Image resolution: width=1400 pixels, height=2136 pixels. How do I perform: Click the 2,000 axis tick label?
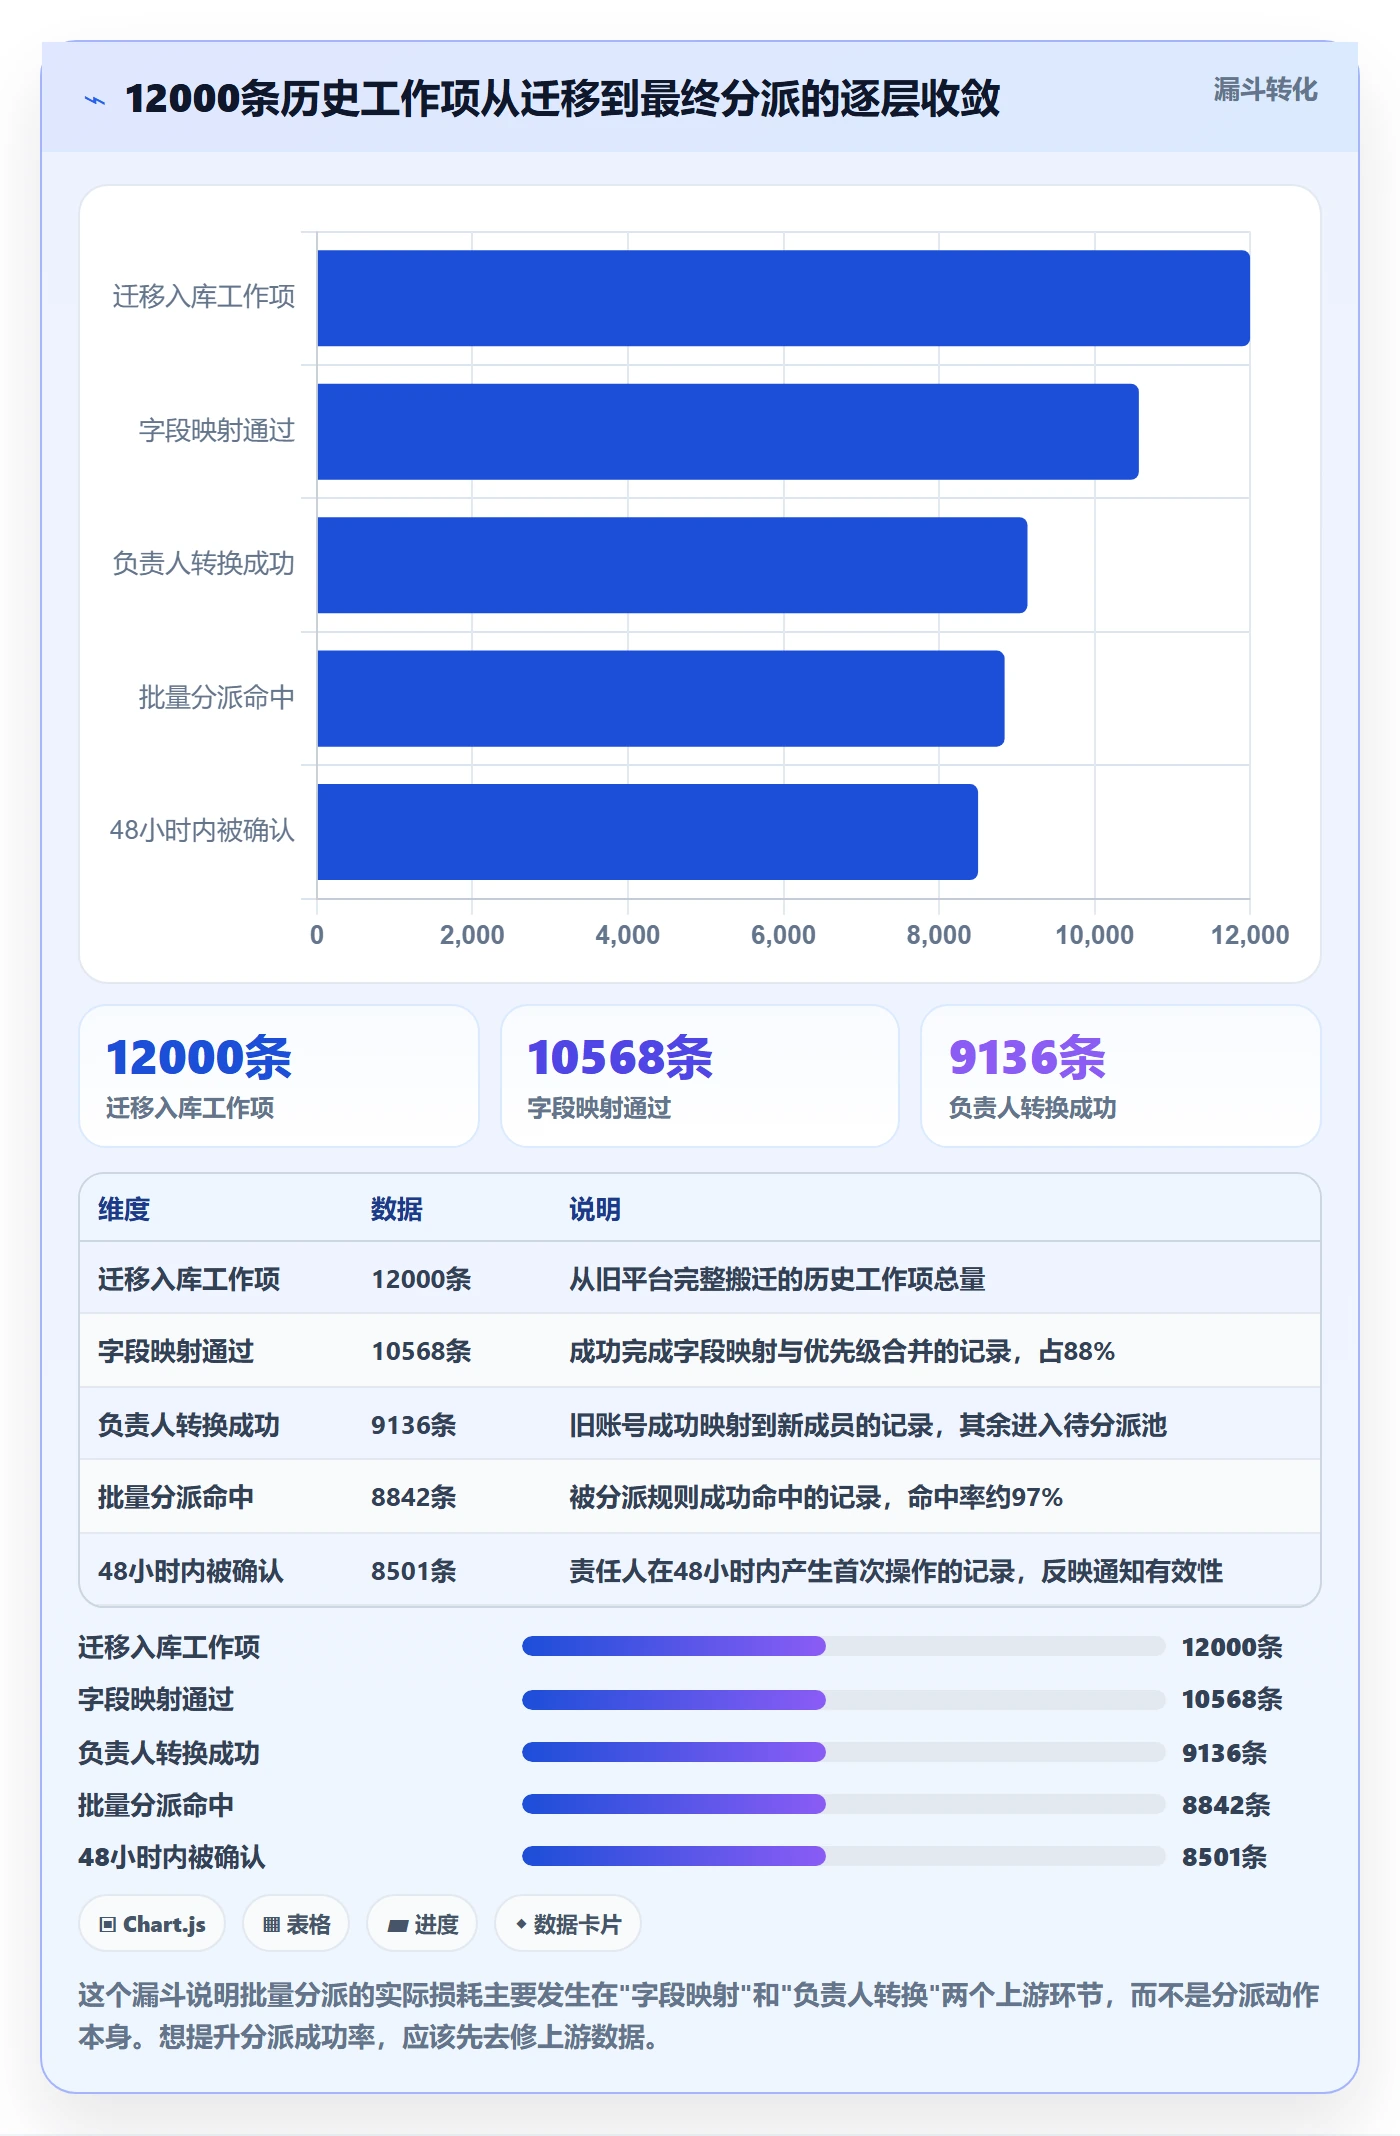tap(472, 935)
